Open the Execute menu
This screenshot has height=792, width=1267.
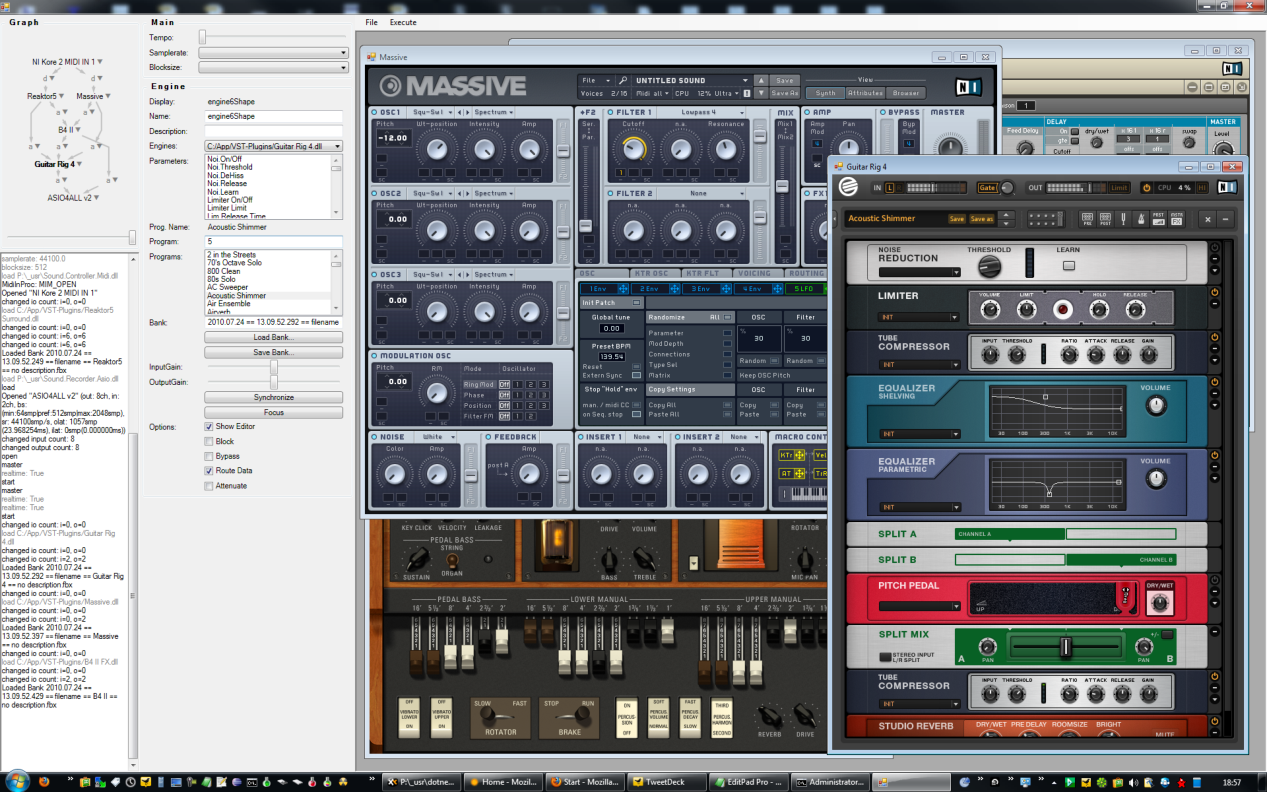[403, 22]
